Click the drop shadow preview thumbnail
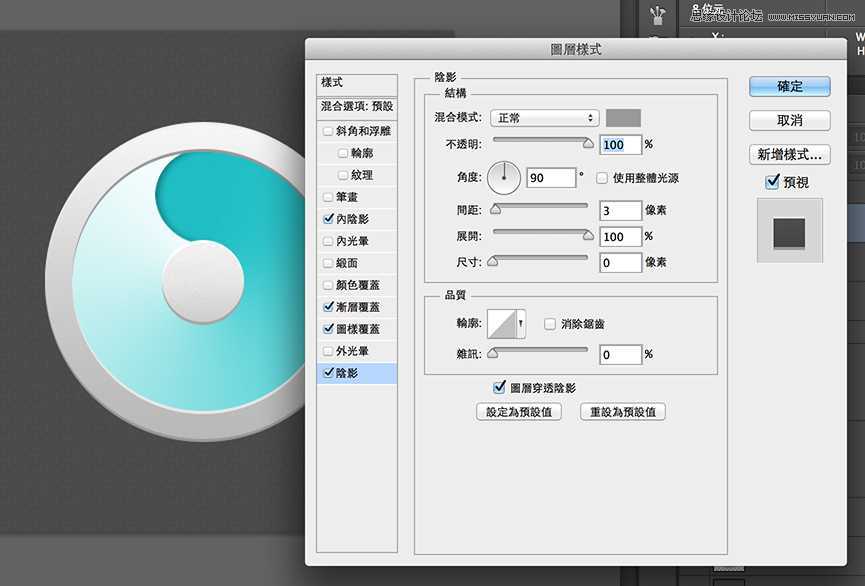The image size is (865, 586). (789, 228)
